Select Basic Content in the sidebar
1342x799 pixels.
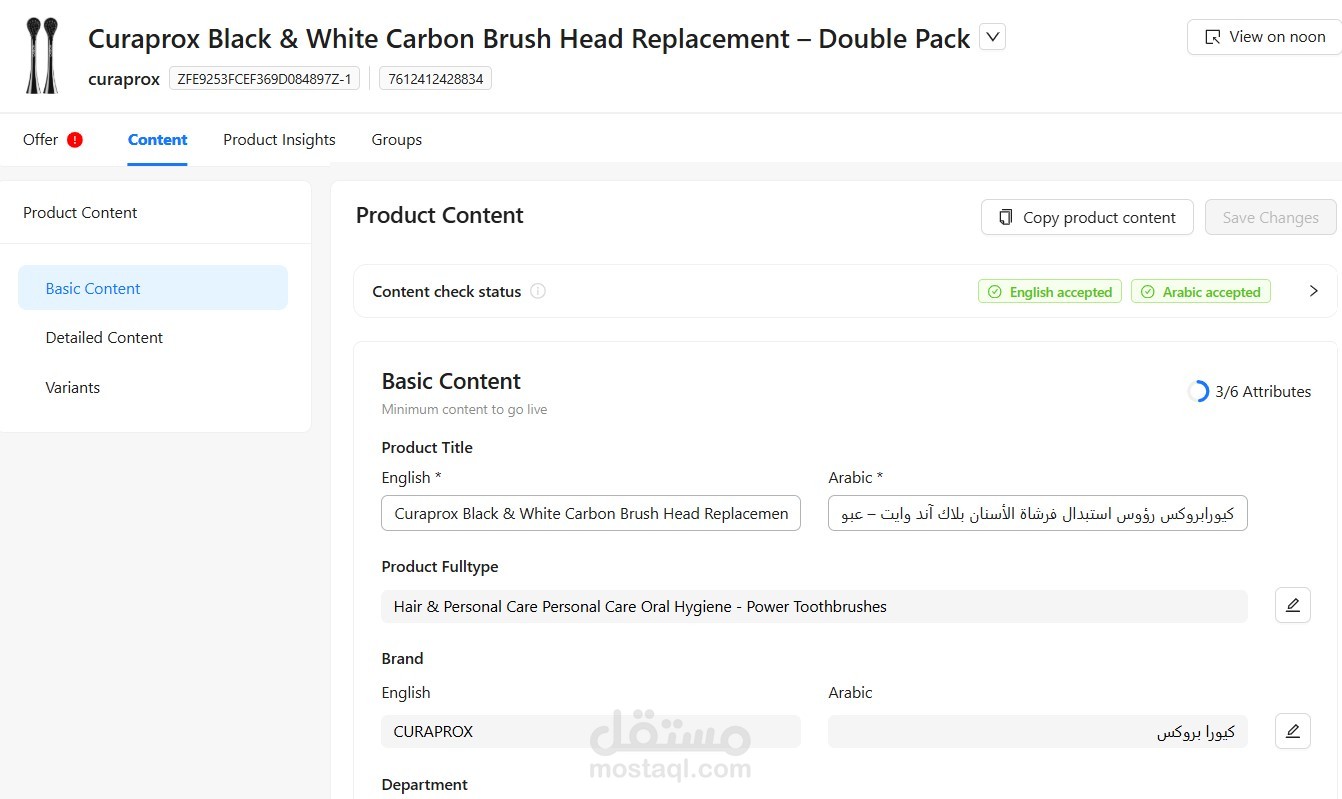(x=153, y=288)
